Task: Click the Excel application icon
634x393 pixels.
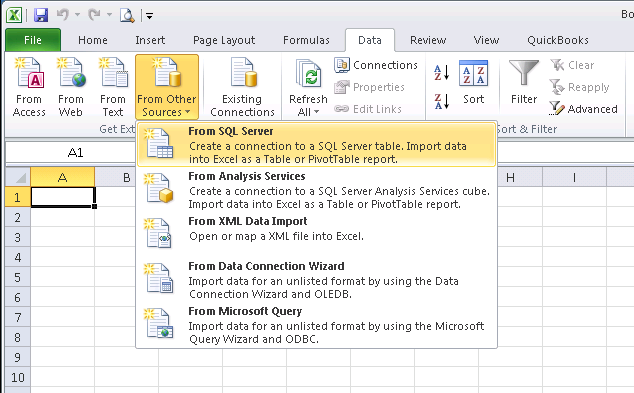Action: coord(14,15)
